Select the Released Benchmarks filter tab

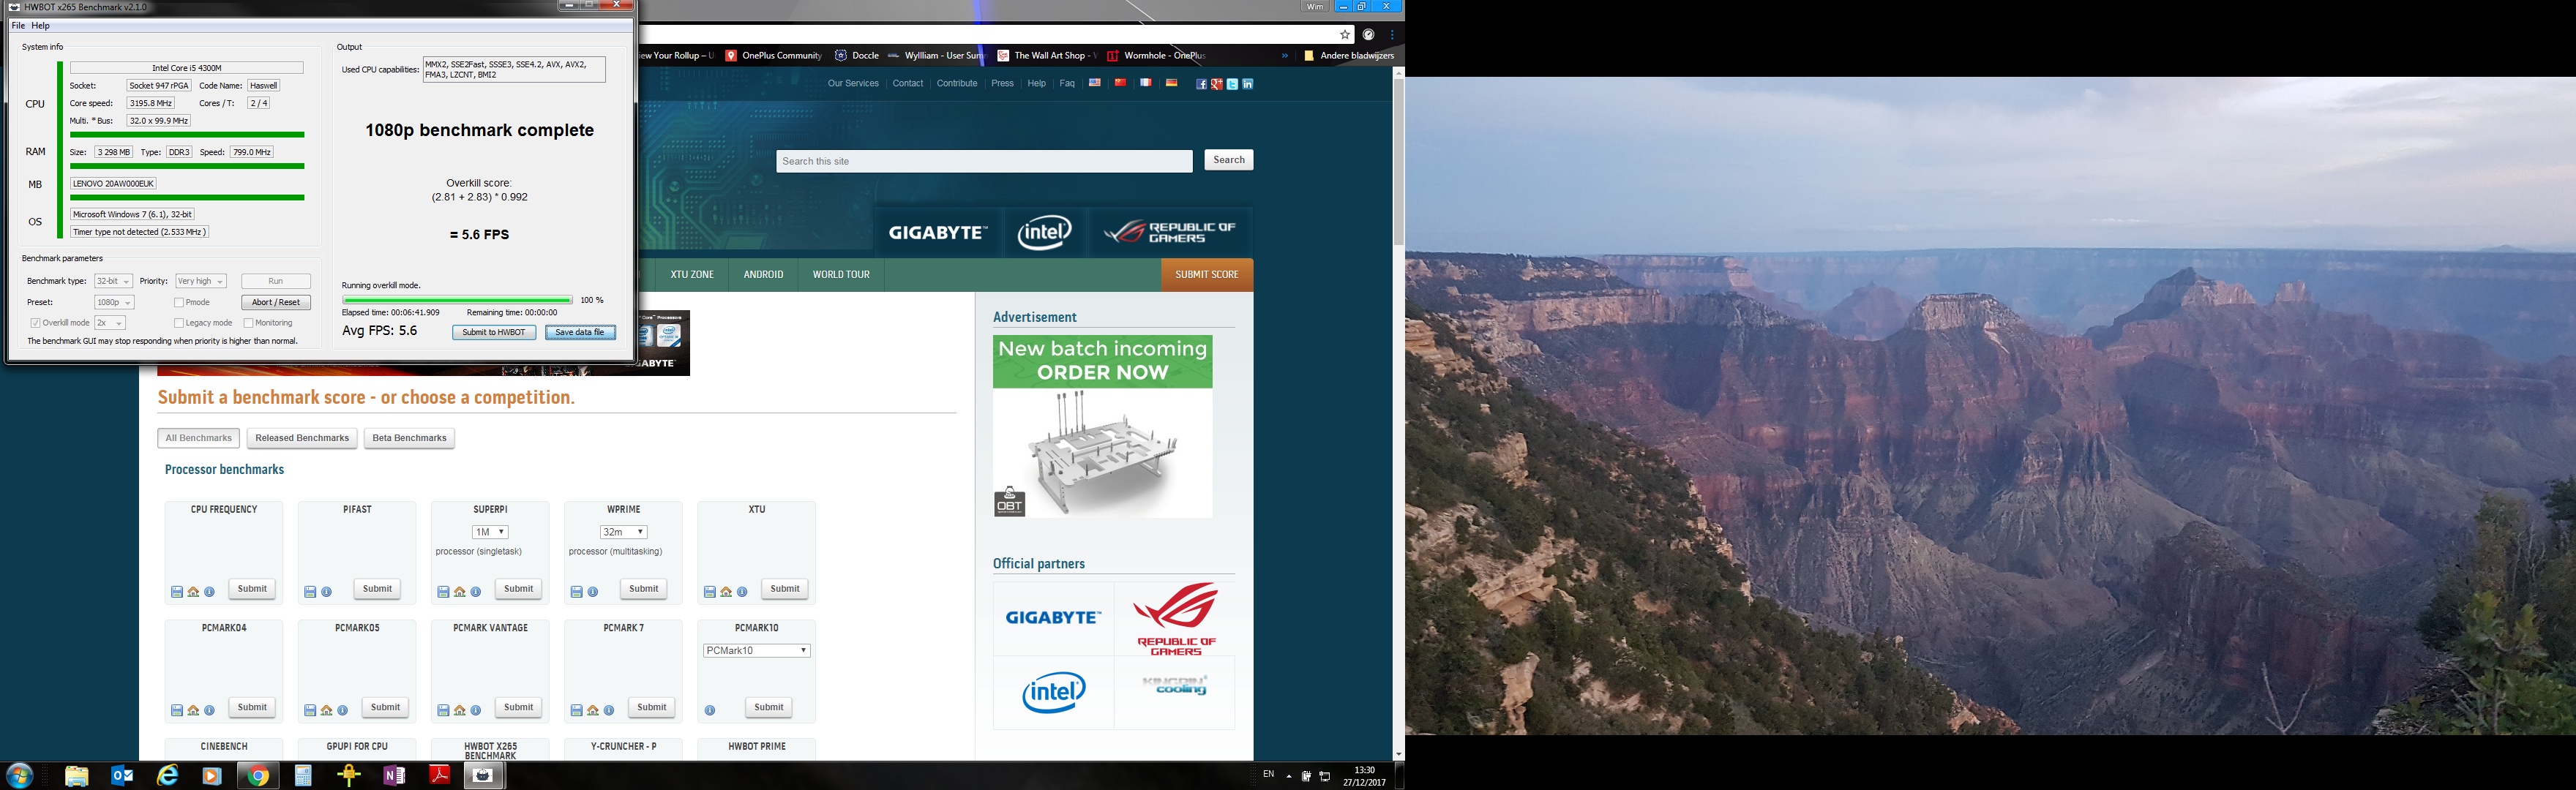(x=302, y=438)
